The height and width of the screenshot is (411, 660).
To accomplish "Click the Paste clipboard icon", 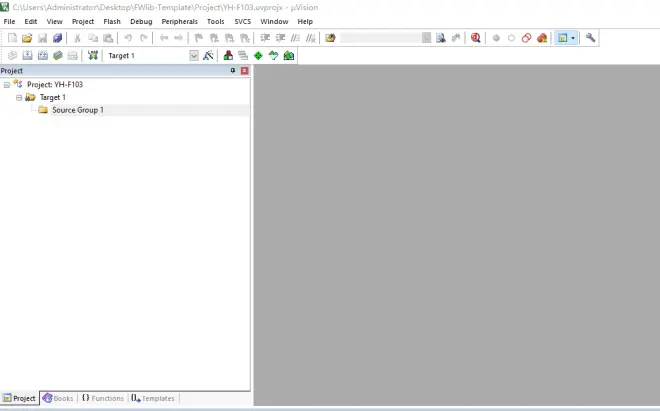I will pyautogui.click(x=108, y=38).
